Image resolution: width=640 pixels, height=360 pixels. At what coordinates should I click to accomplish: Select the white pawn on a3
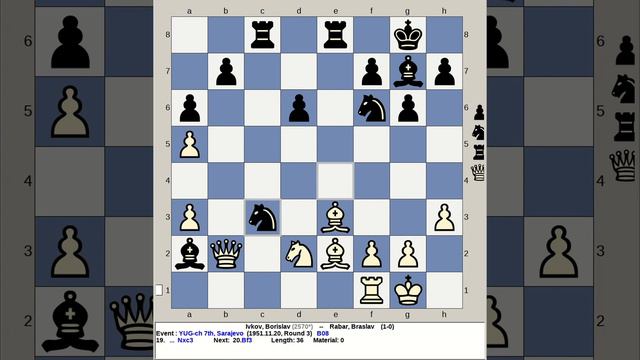[x=189, y=218]
